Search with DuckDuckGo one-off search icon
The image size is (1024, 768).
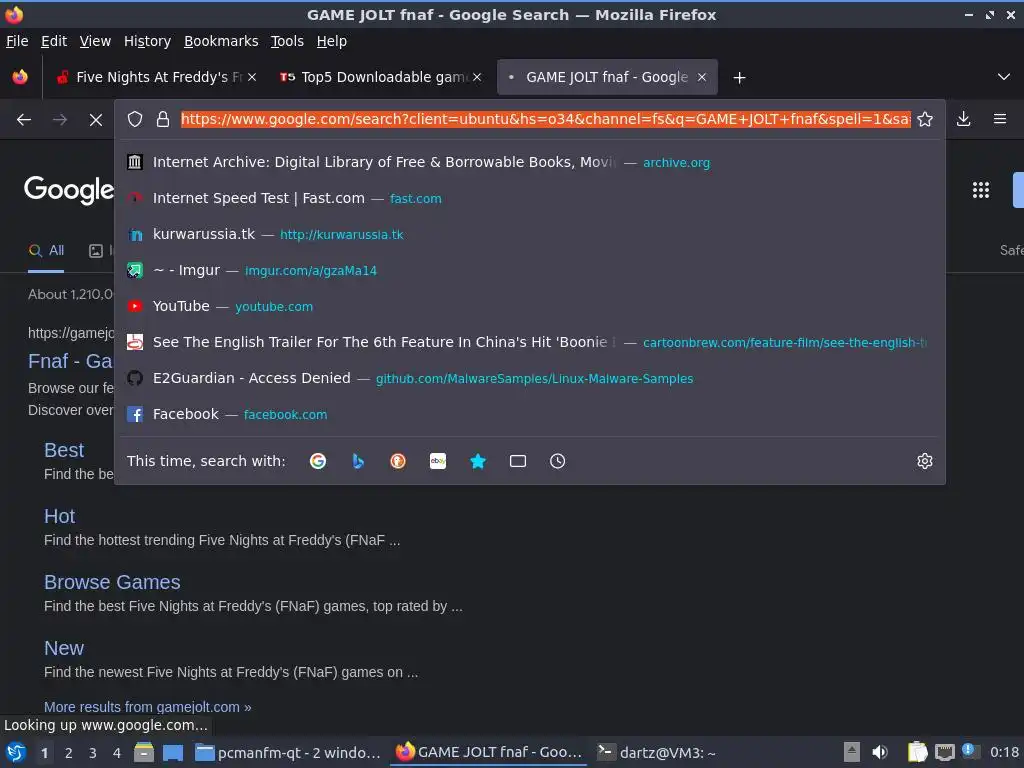(398, 461)
